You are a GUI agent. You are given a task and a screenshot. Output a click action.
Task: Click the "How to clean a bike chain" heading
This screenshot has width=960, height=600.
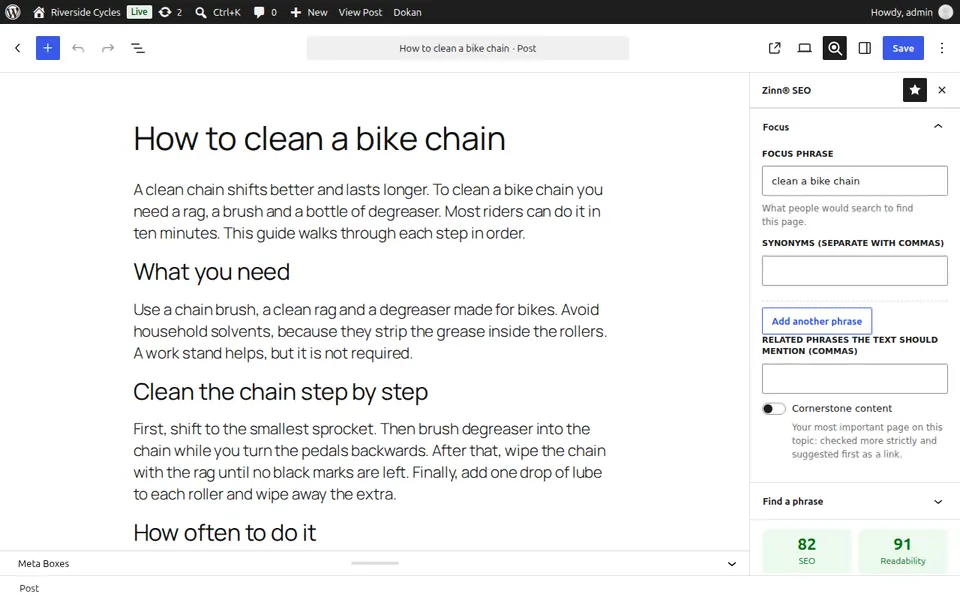[320, 139]
